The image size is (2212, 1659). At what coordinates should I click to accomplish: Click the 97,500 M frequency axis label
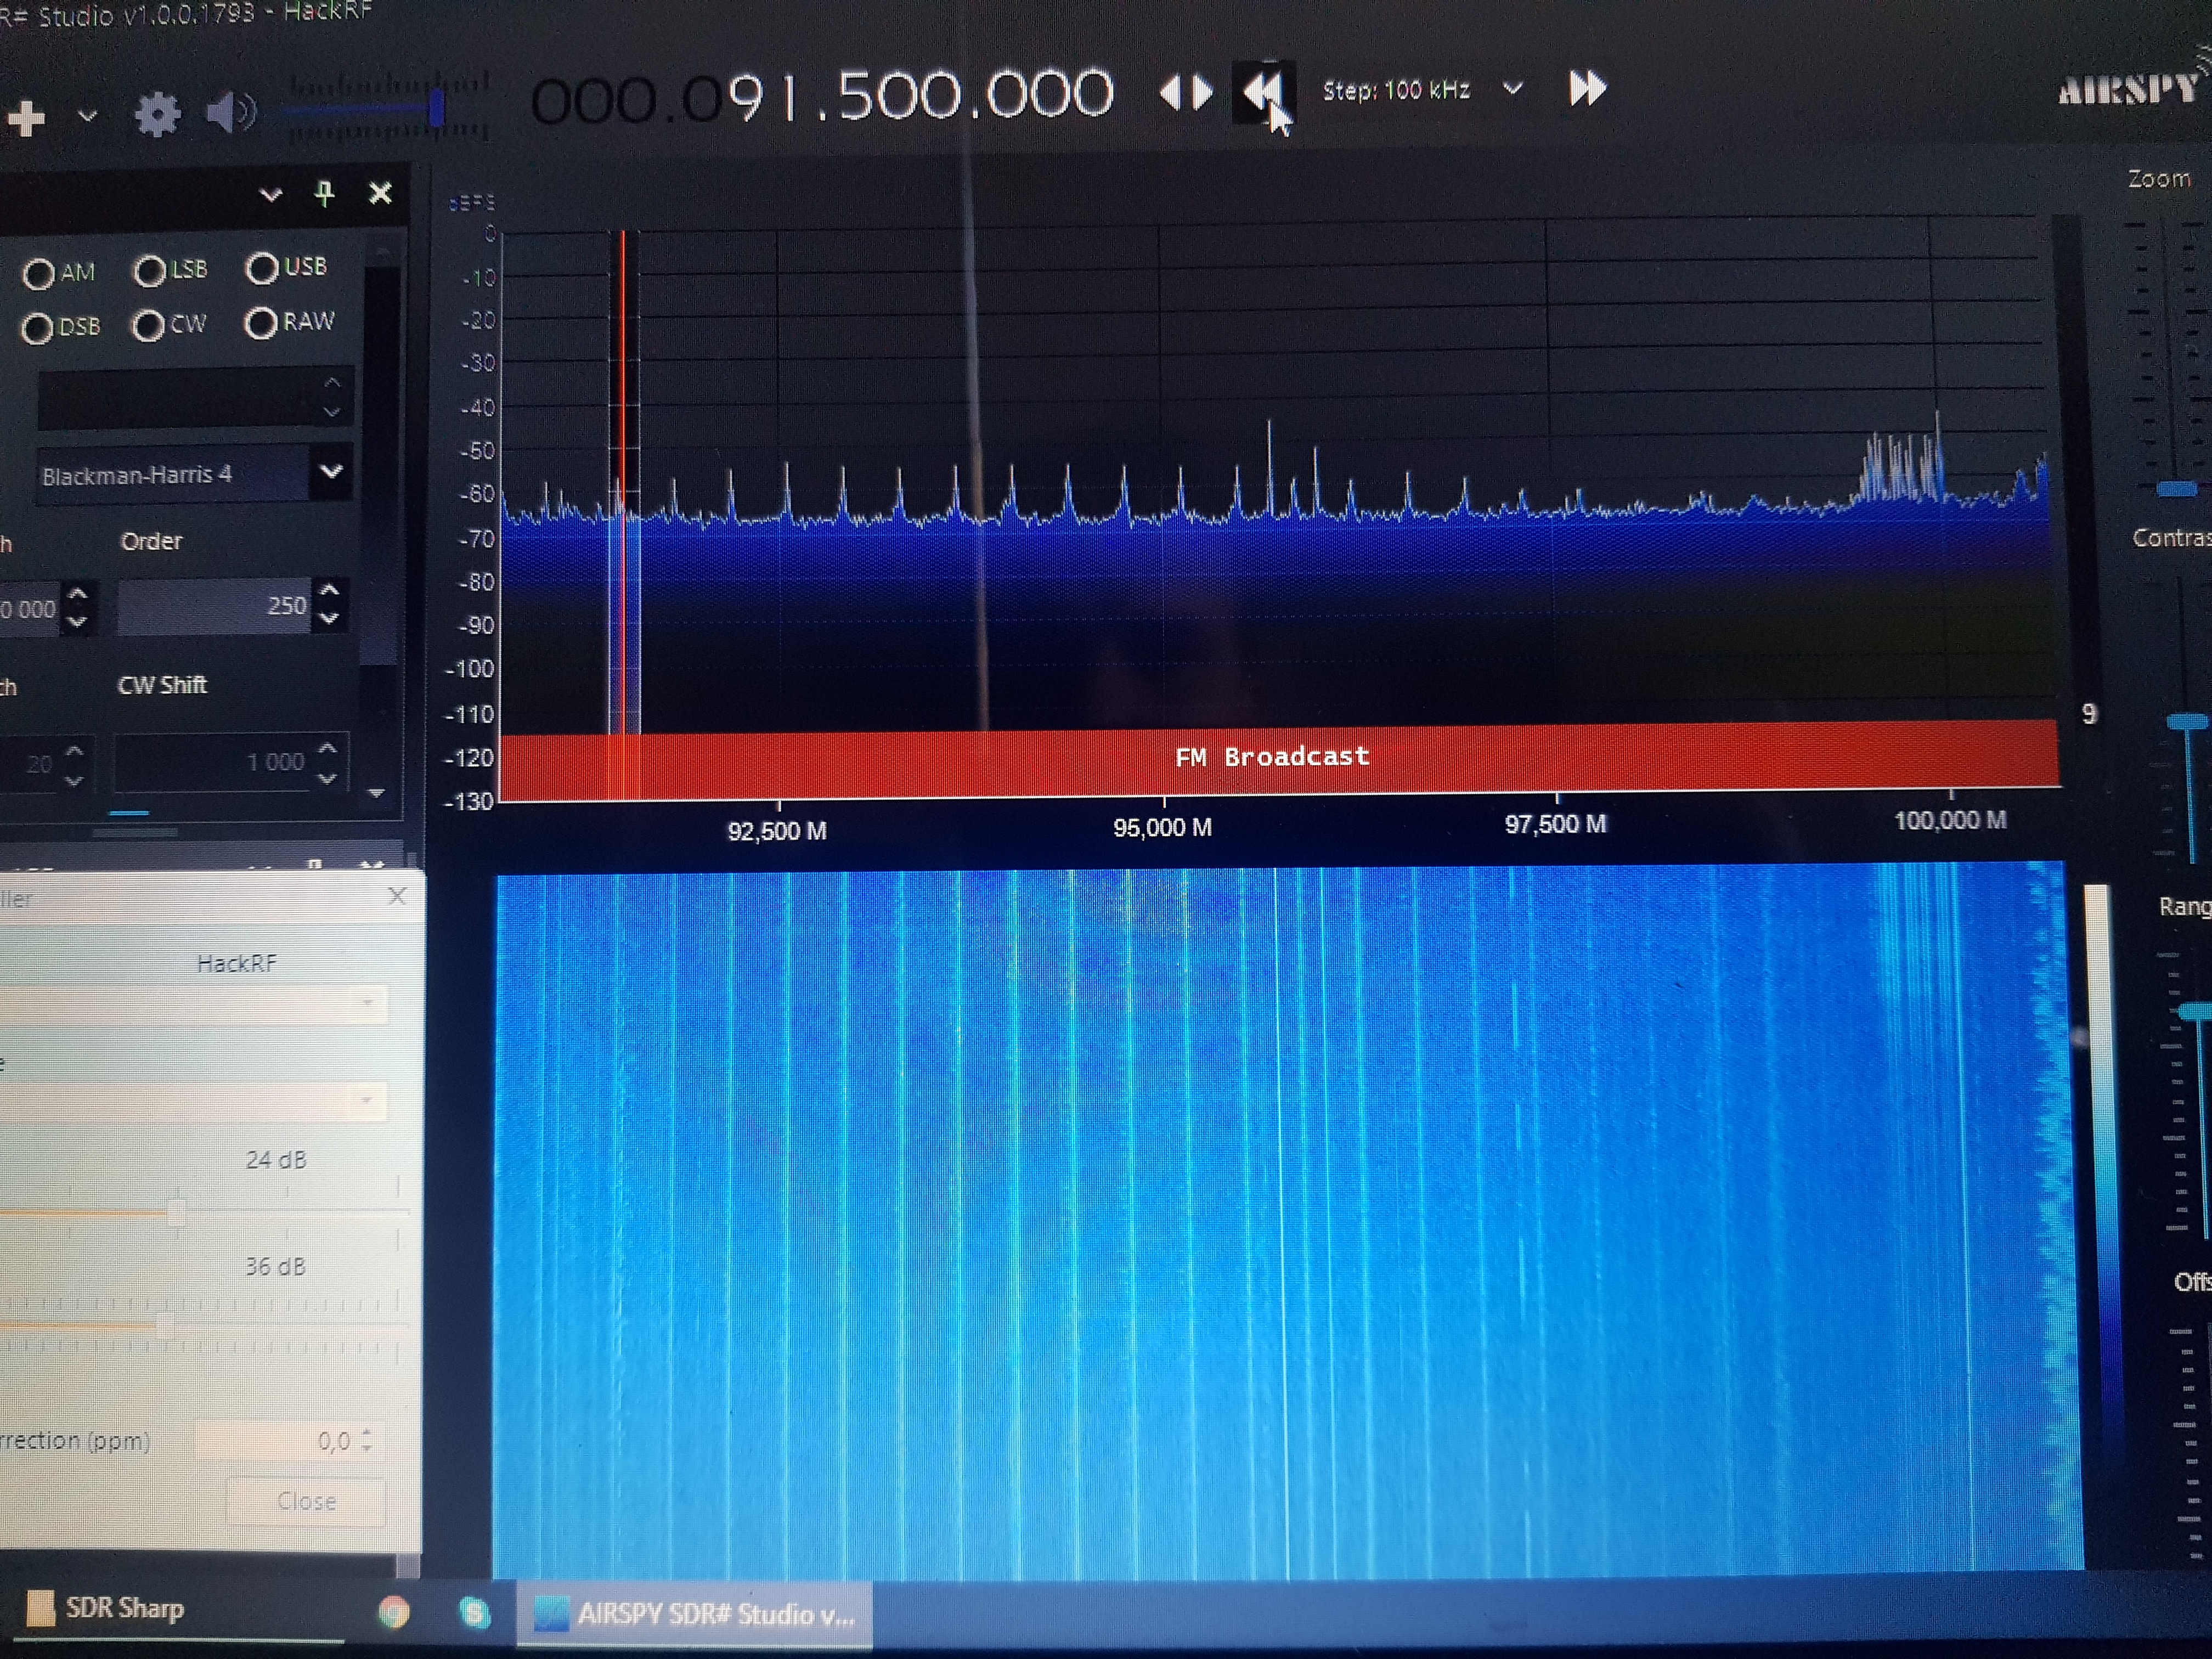pos(1556,824)
